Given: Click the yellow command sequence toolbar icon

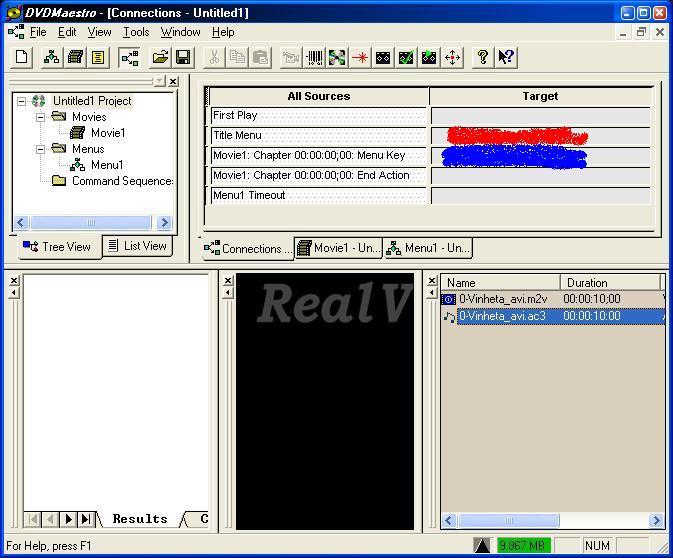Looking at the screenshot, I should pyautogui.click(x=98, y=57).
